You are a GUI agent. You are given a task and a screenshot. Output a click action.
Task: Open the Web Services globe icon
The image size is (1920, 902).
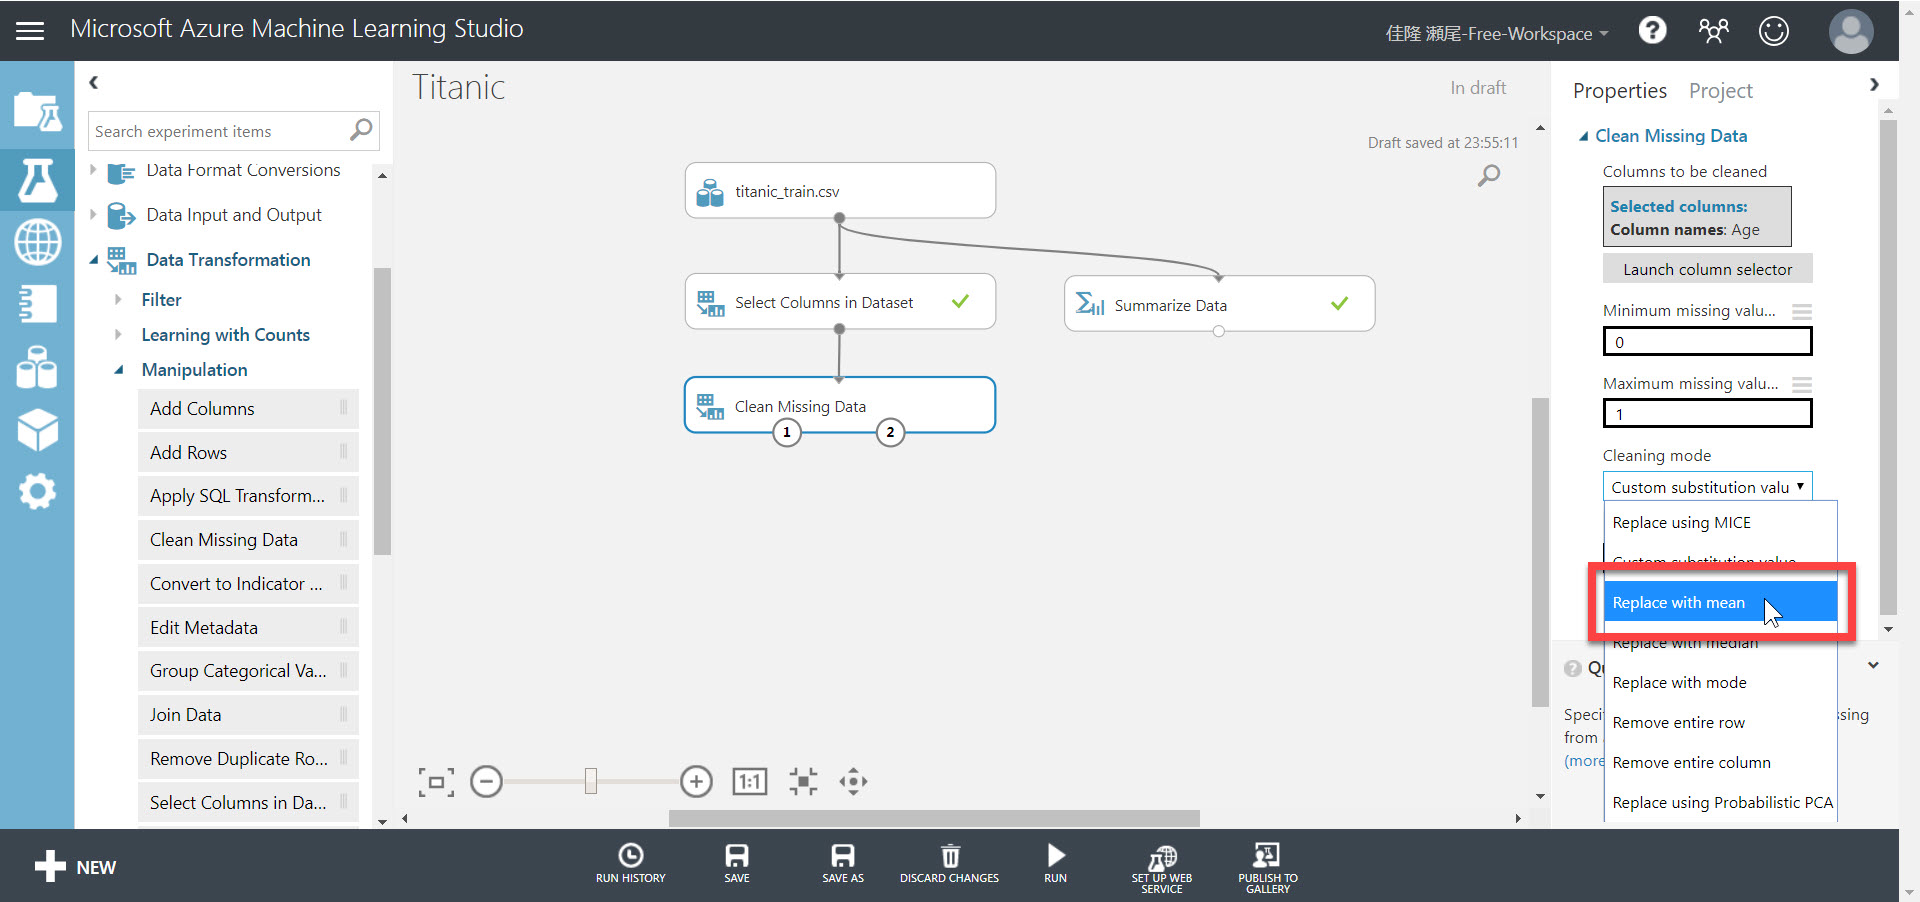(37, 242)
